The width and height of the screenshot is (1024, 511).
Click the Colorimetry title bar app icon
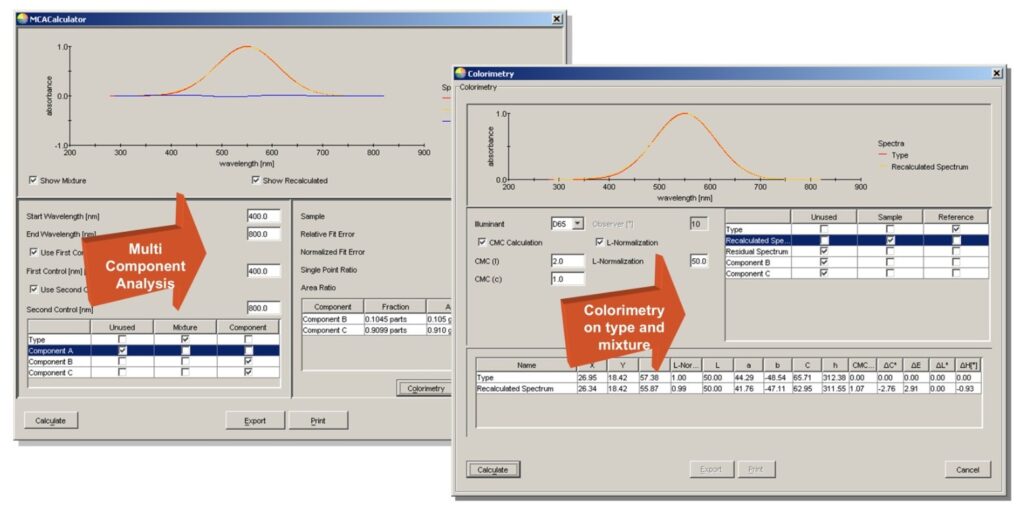coord(460,73)
